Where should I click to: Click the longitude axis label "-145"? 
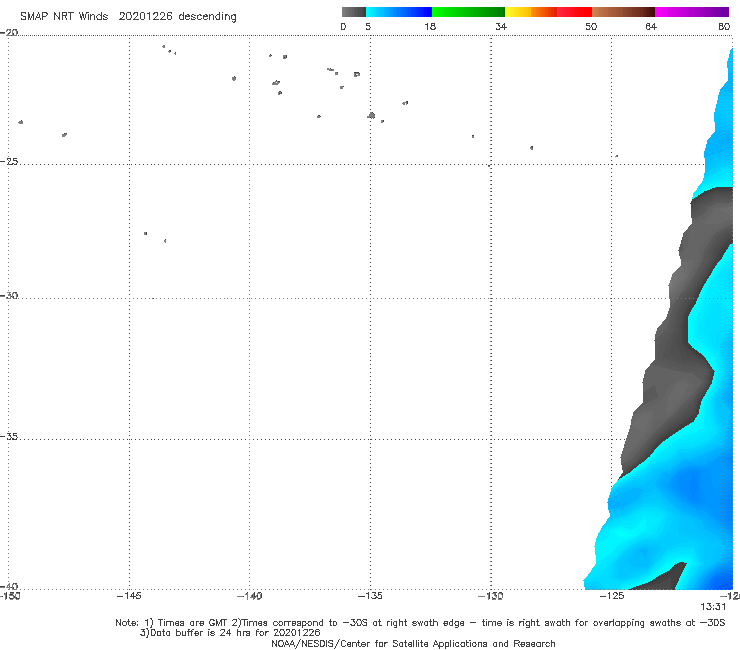[x=129, y=596]
